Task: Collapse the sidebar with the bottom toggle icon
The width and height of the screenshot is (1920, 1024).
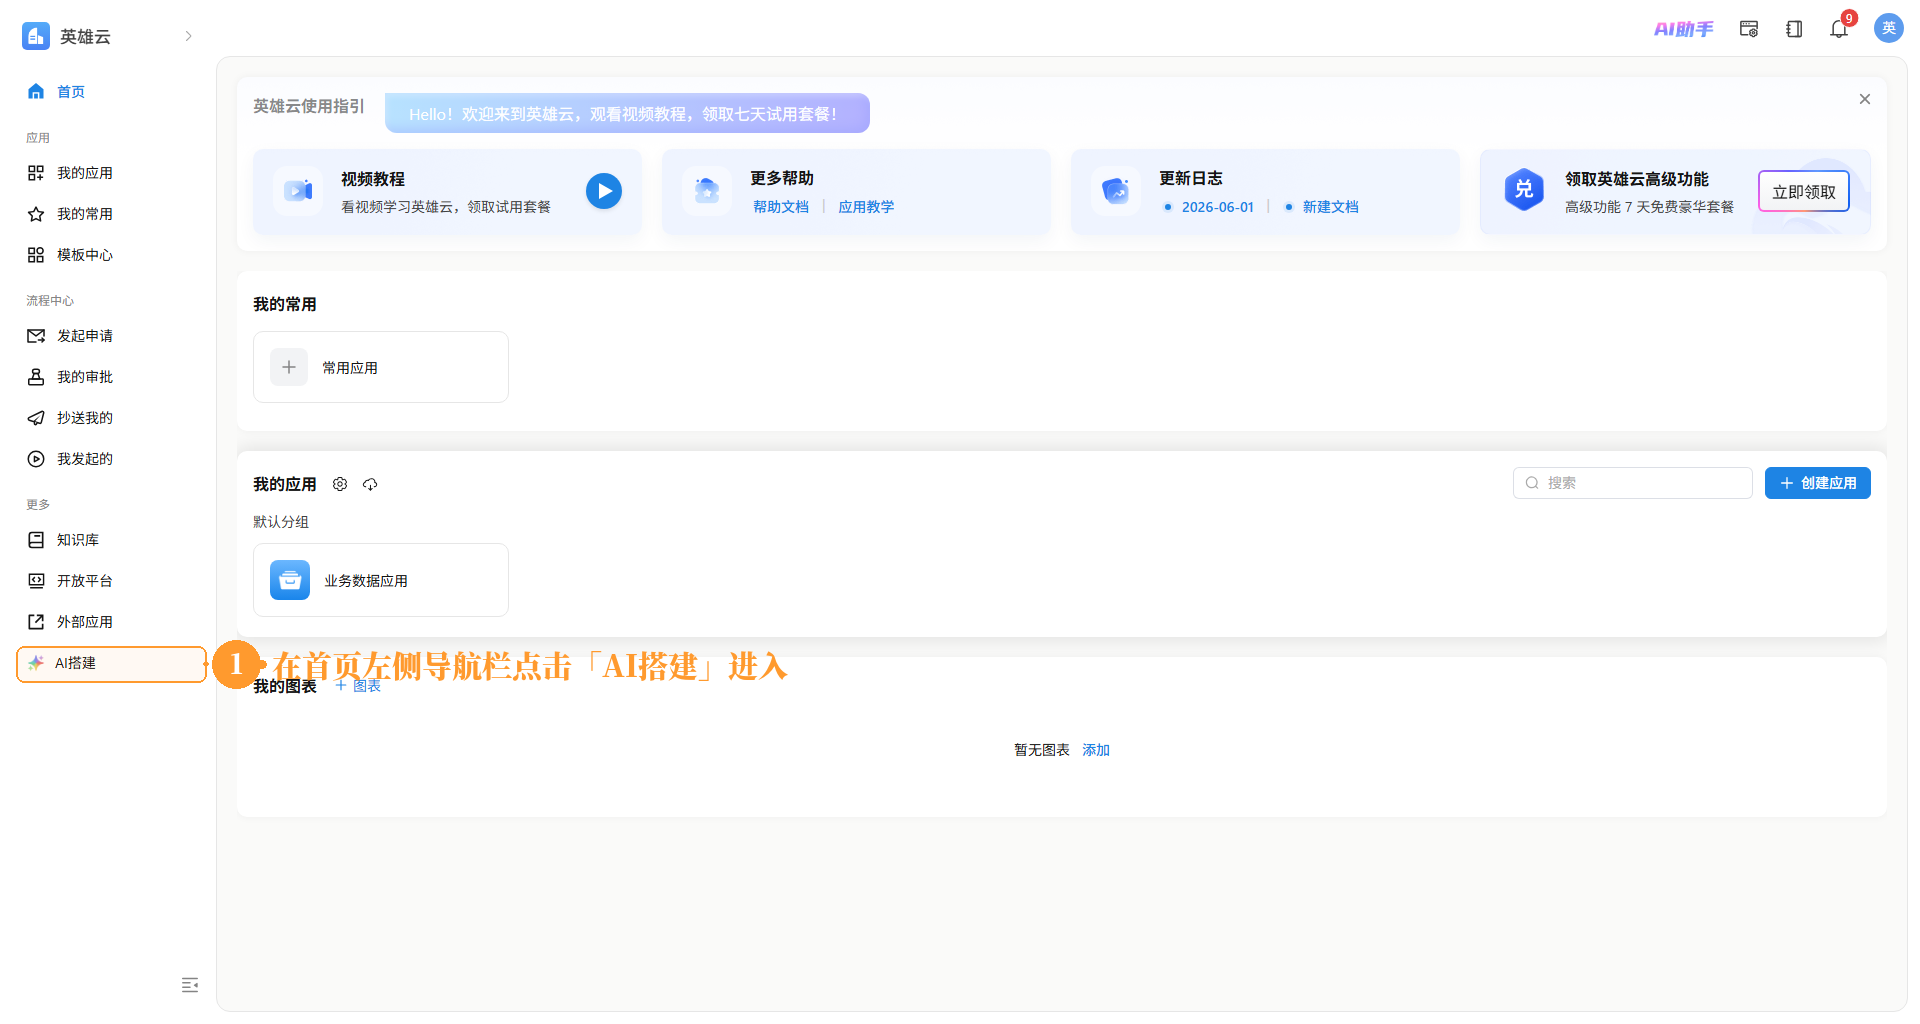Action: click(190, 985)
